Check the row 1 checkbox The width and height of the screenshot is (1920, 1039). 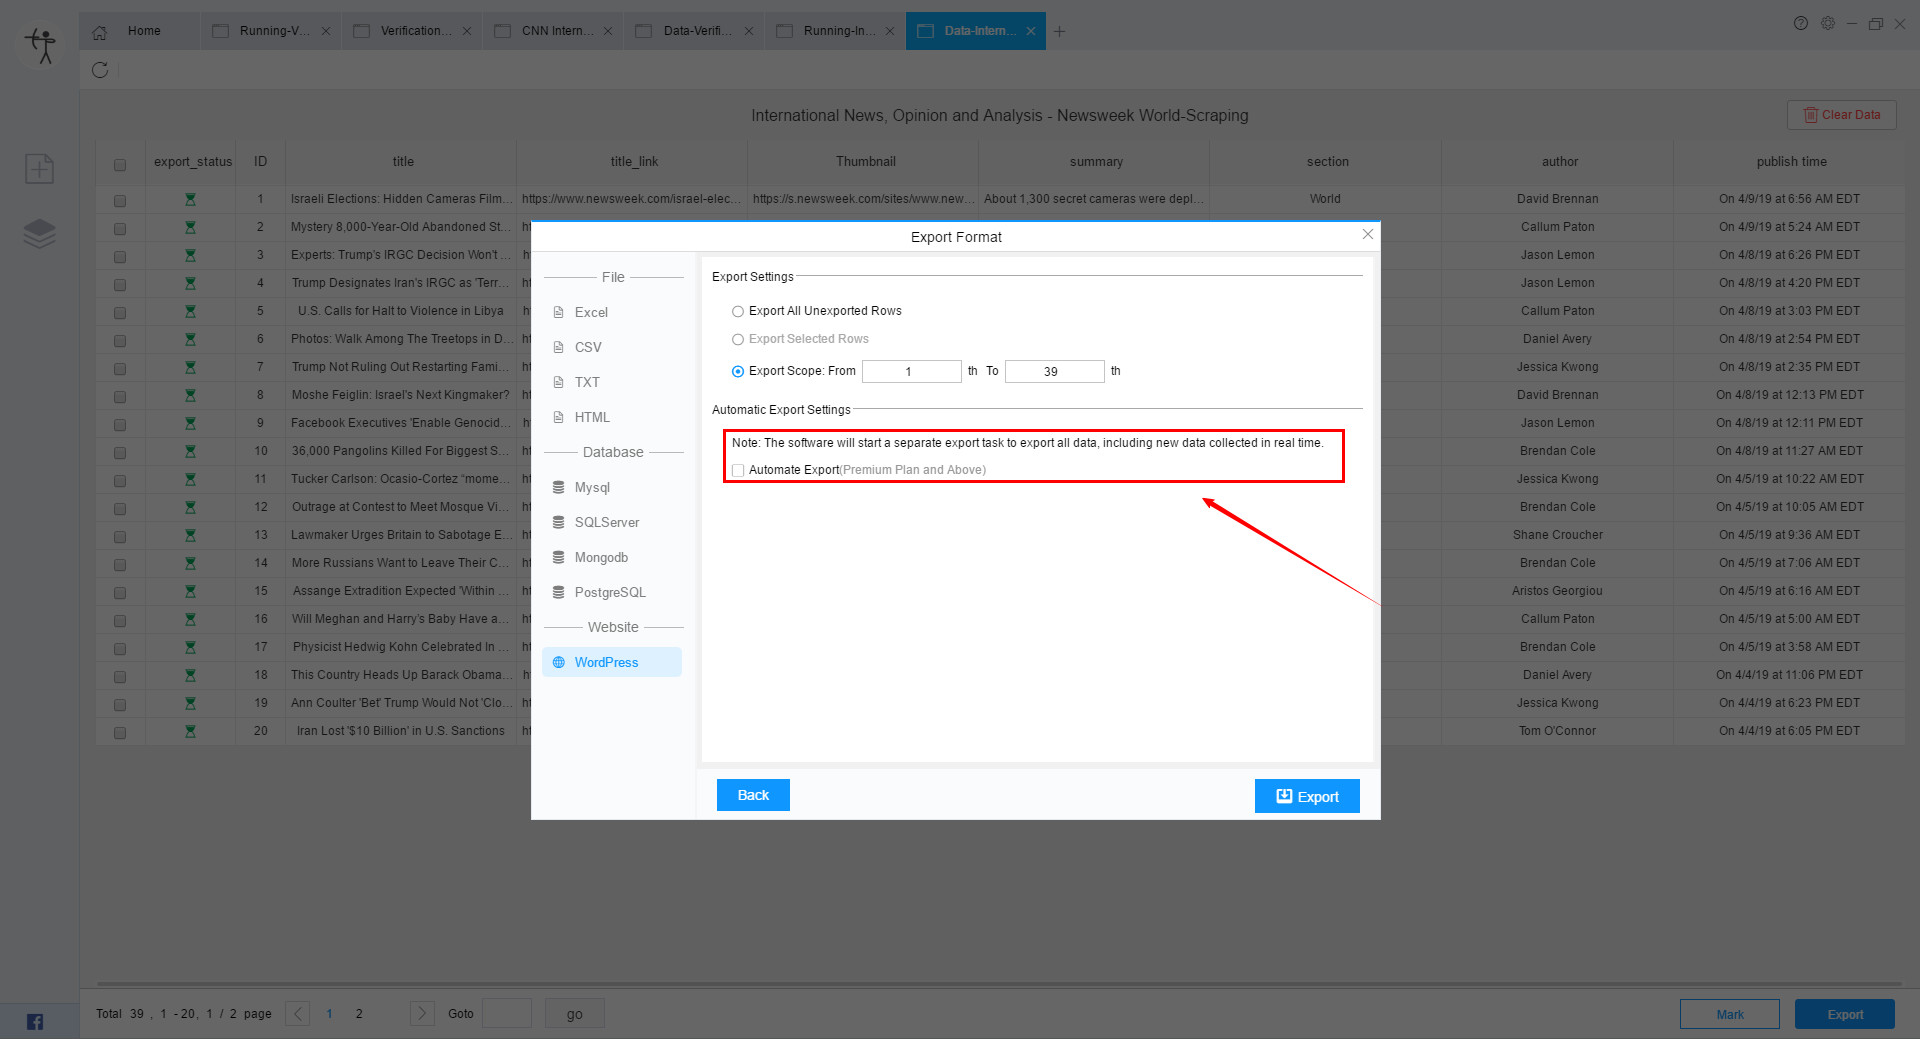[x=120, y=201]
